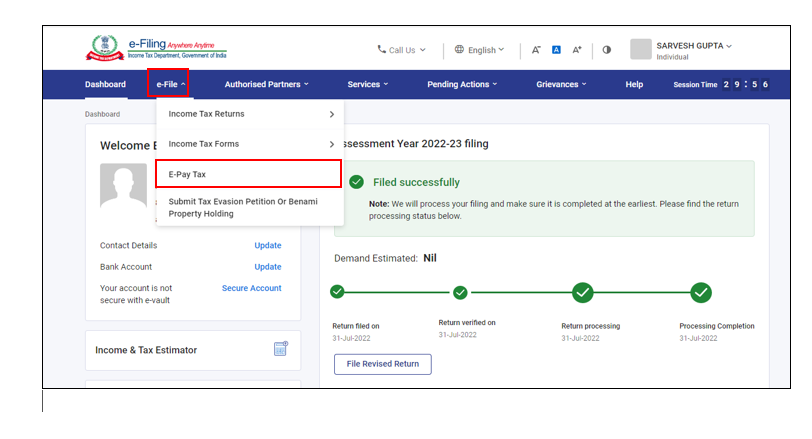This screenshot has height=439, width=812.
Task: Open the Sarvesh Gupta account dropdown
Action: tap(694, 46)
